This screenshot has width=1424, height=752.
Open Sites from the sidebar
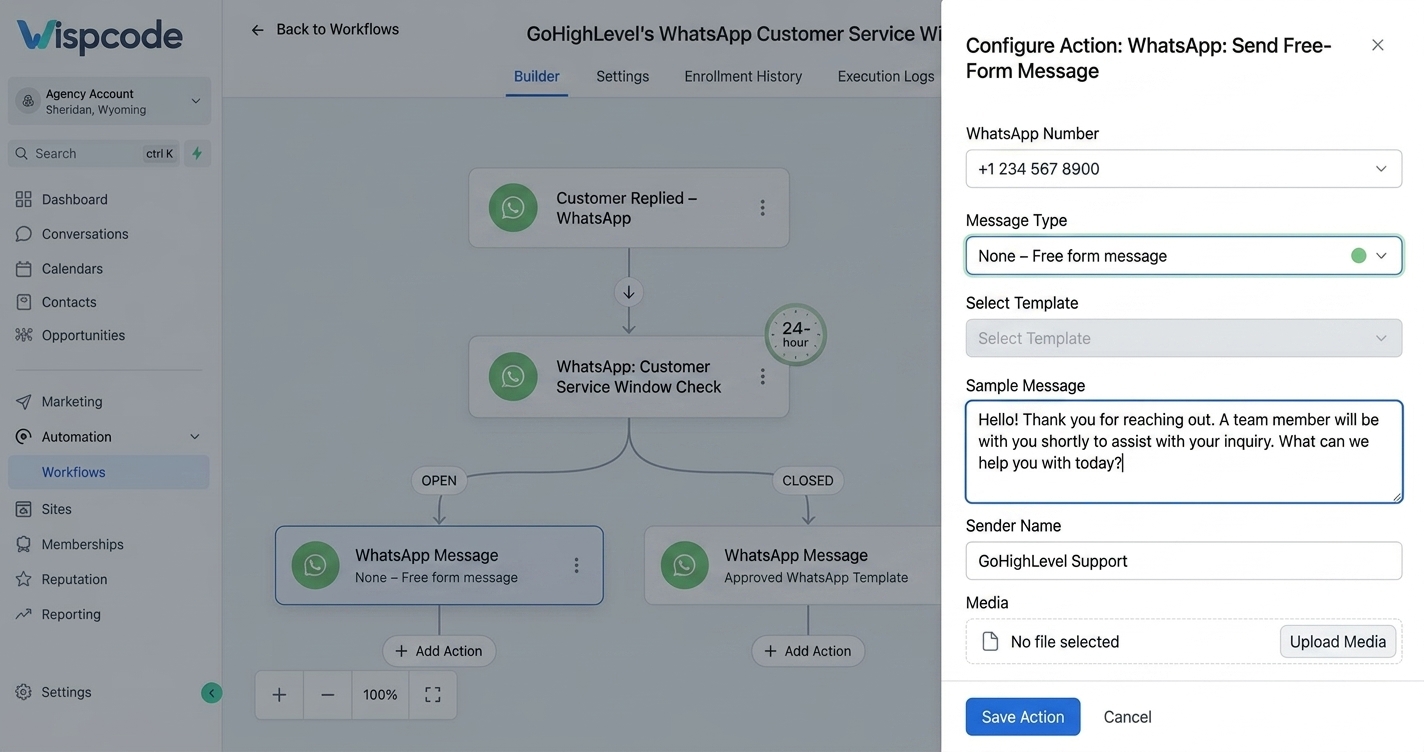44,509
